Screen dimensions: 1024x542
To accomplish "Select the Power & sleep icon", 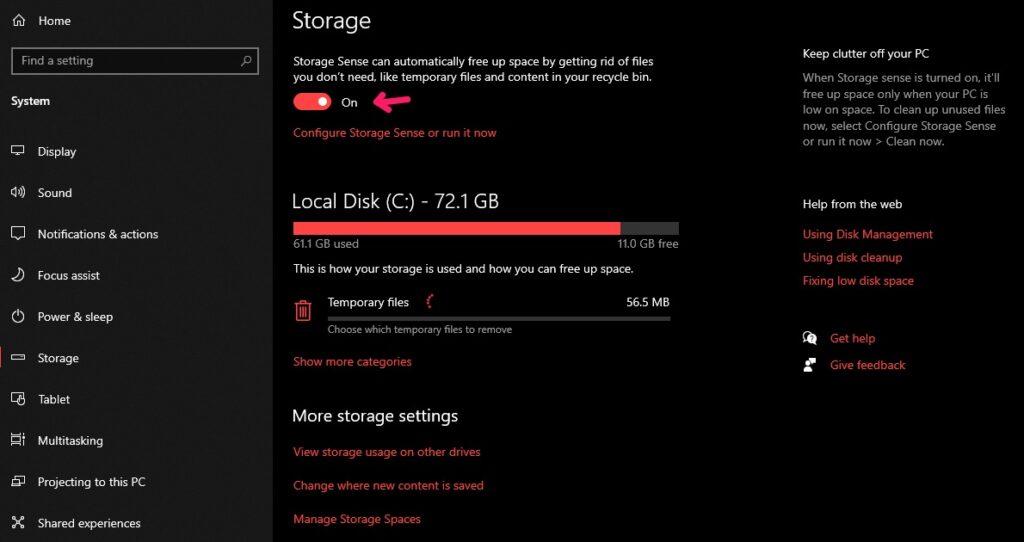I will point(18,317).
